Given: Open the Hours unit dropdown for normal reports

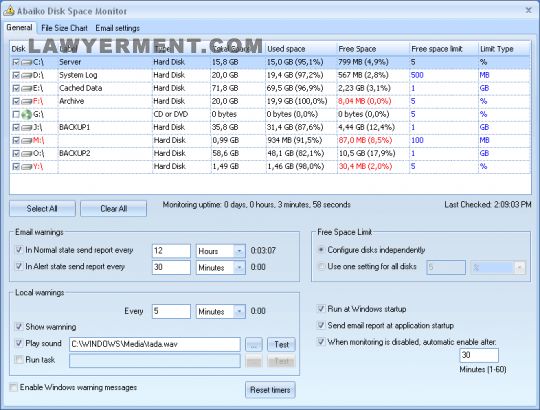Looking at the screenshot, I should (x=239, y=251).
